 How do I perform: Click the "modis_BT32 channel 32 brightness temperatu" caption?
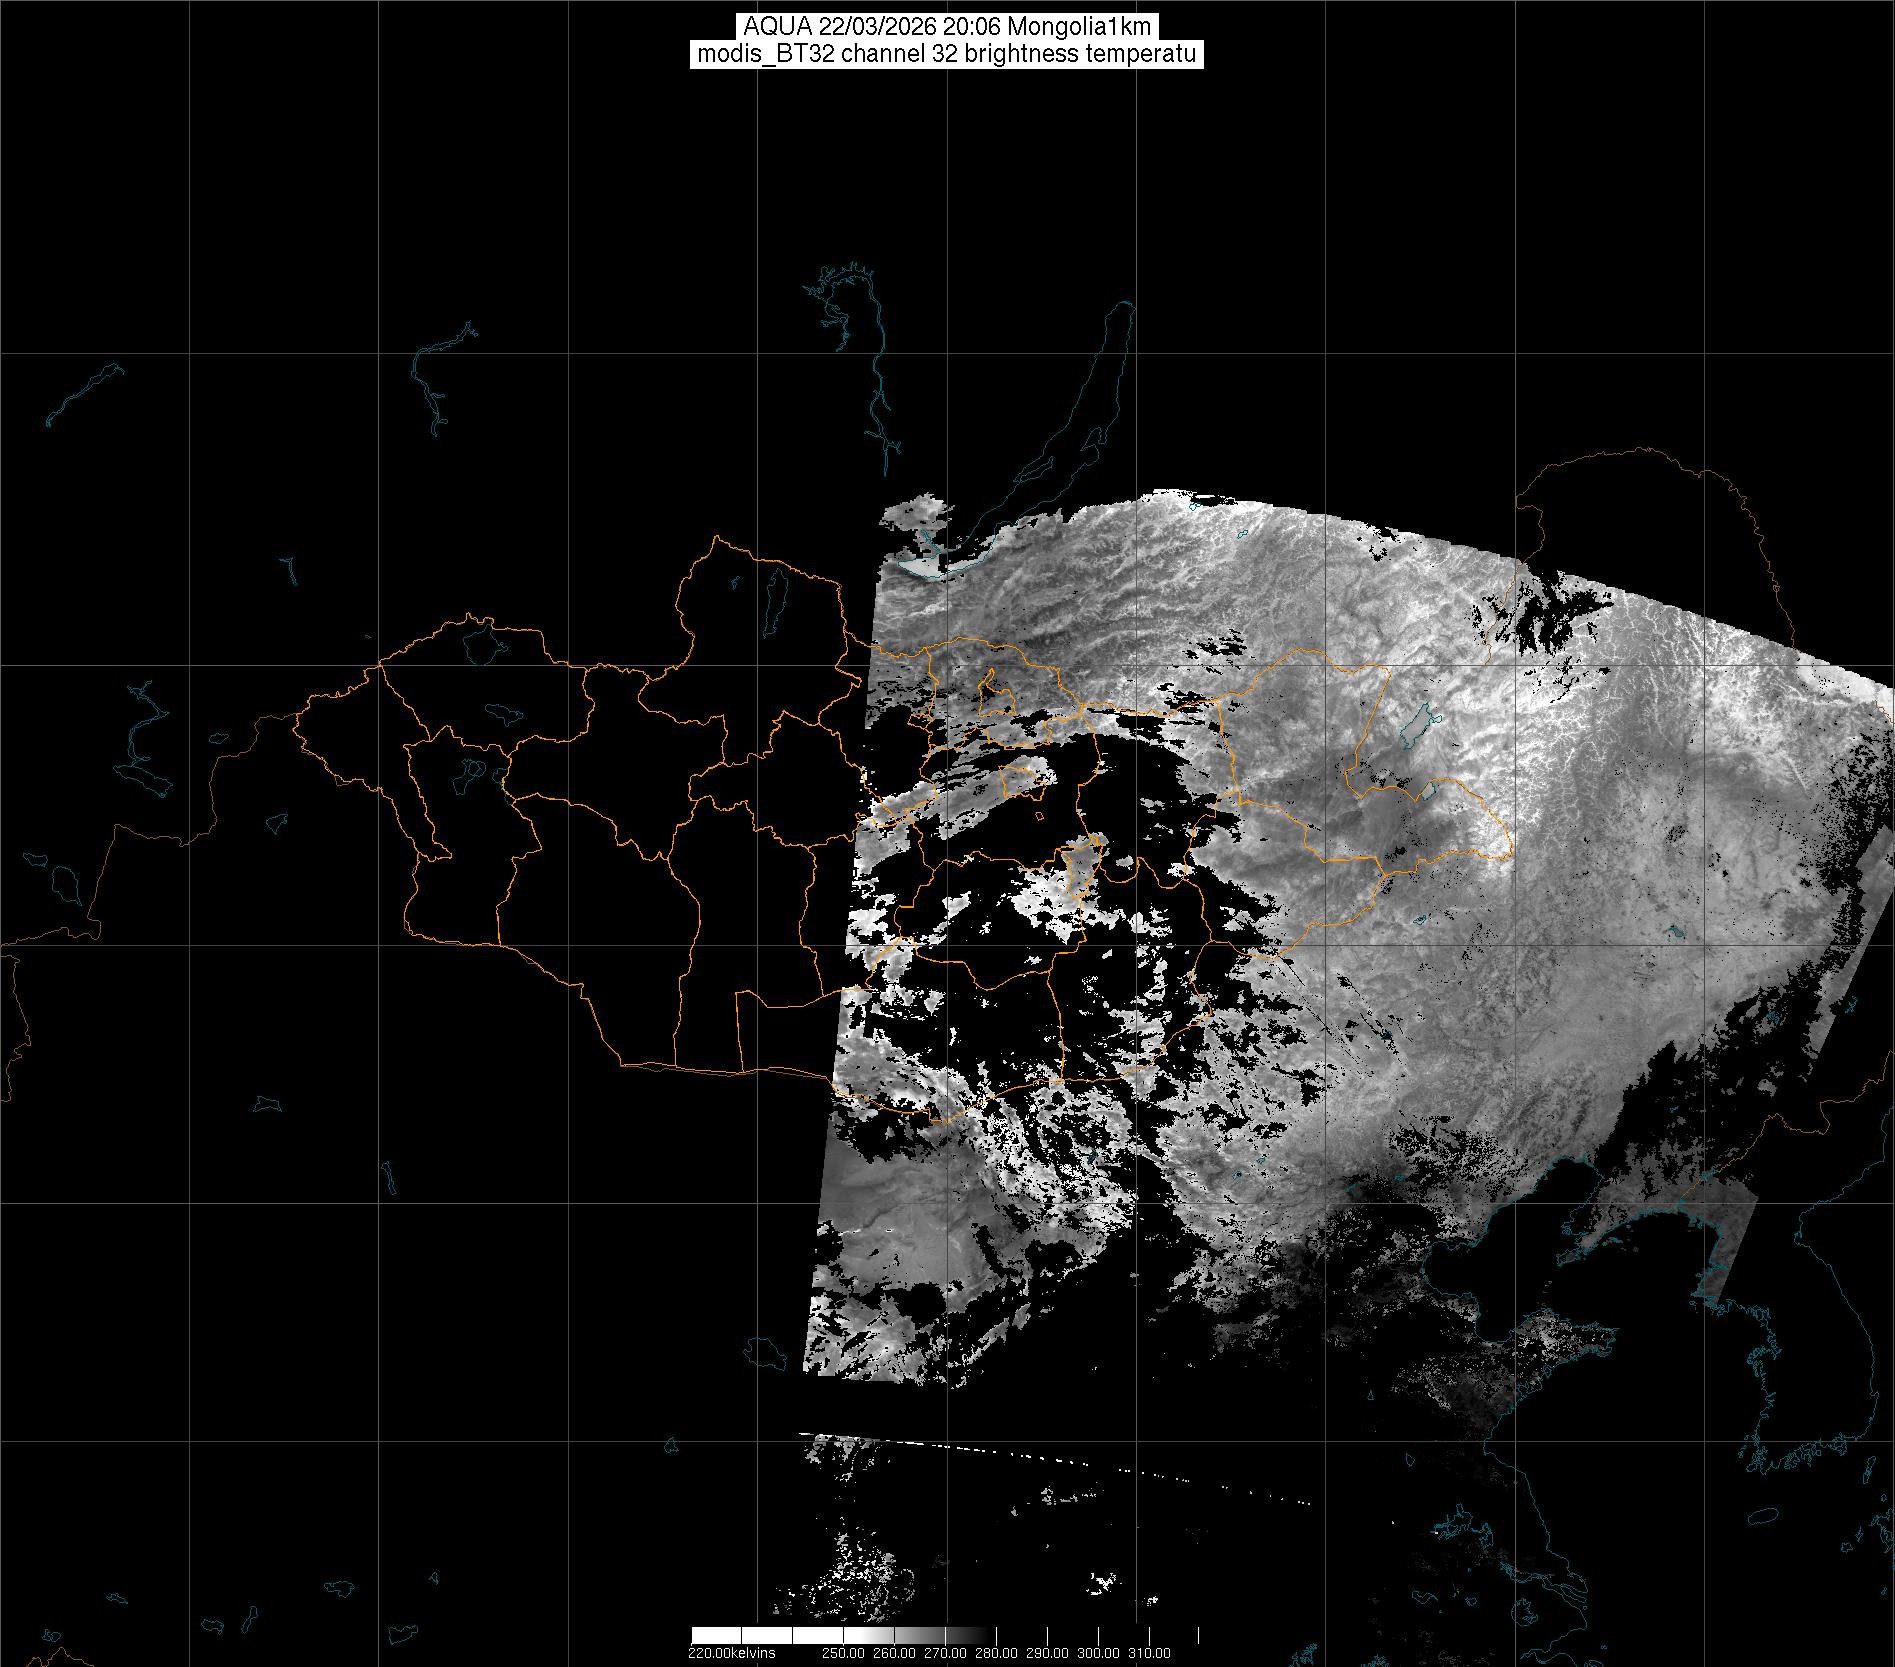click(x=947, y=54)
